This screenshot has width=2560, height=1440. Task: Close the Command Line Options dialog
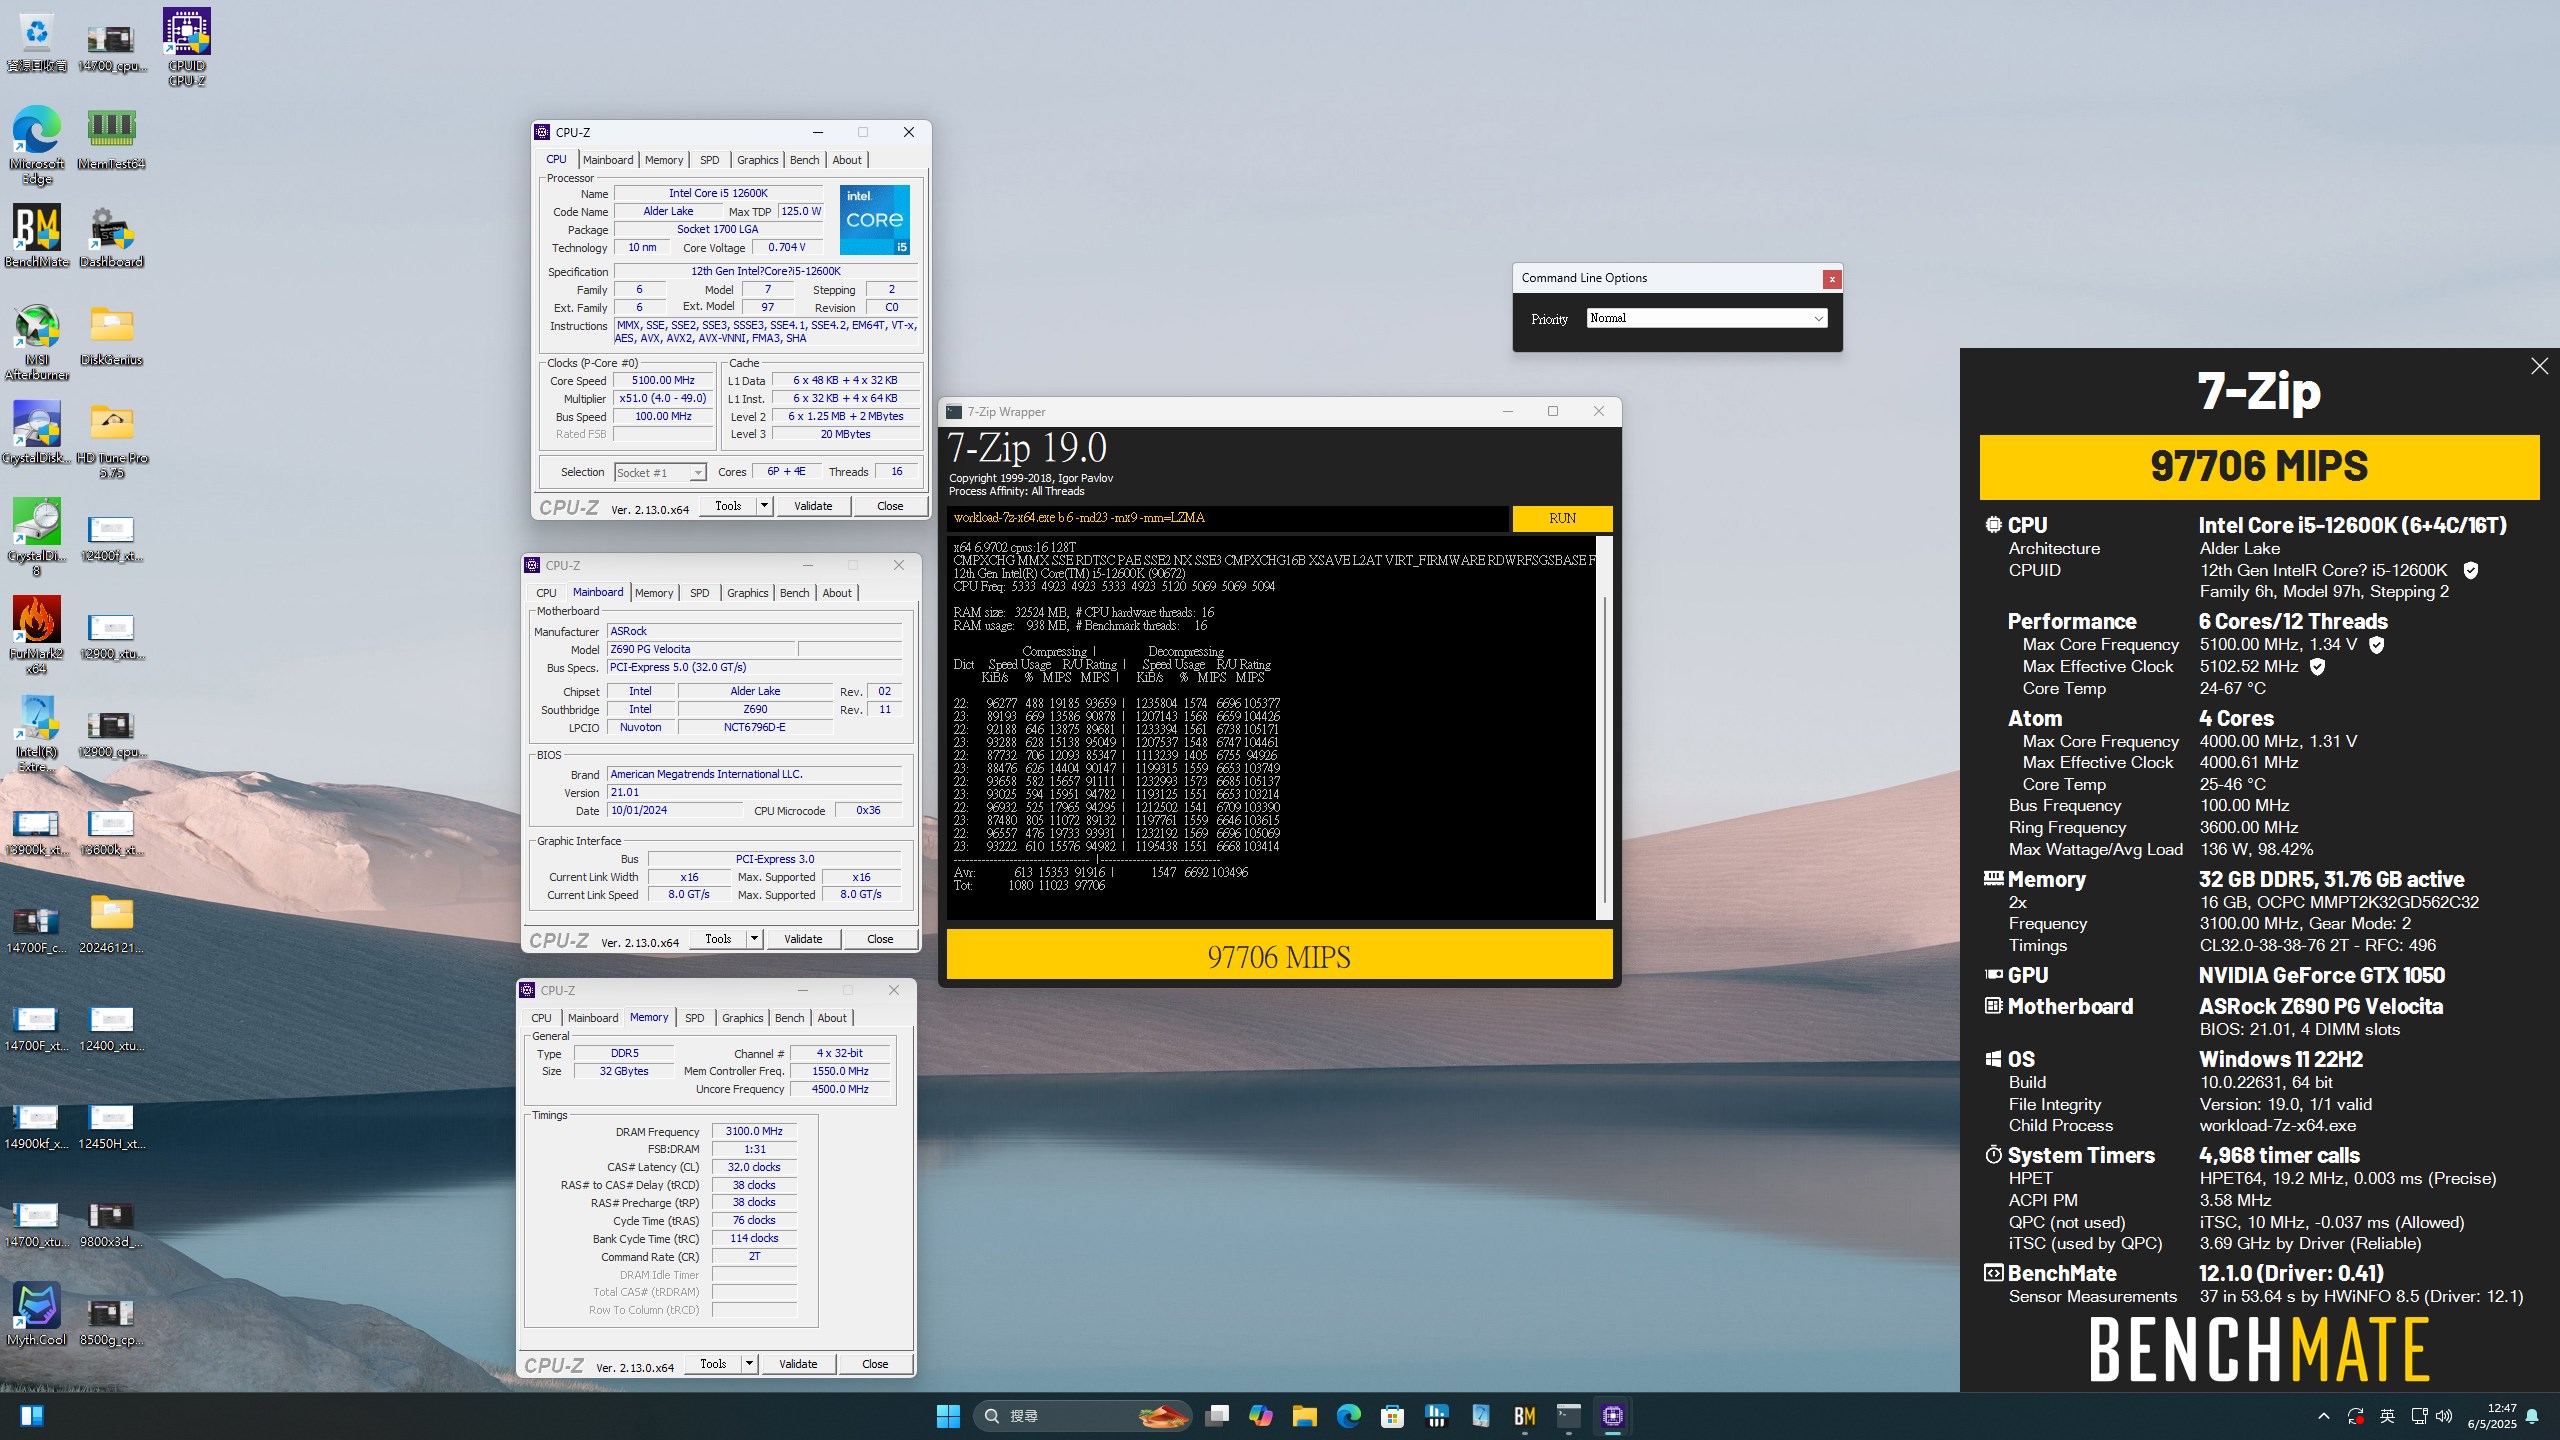pos(1832,279)
